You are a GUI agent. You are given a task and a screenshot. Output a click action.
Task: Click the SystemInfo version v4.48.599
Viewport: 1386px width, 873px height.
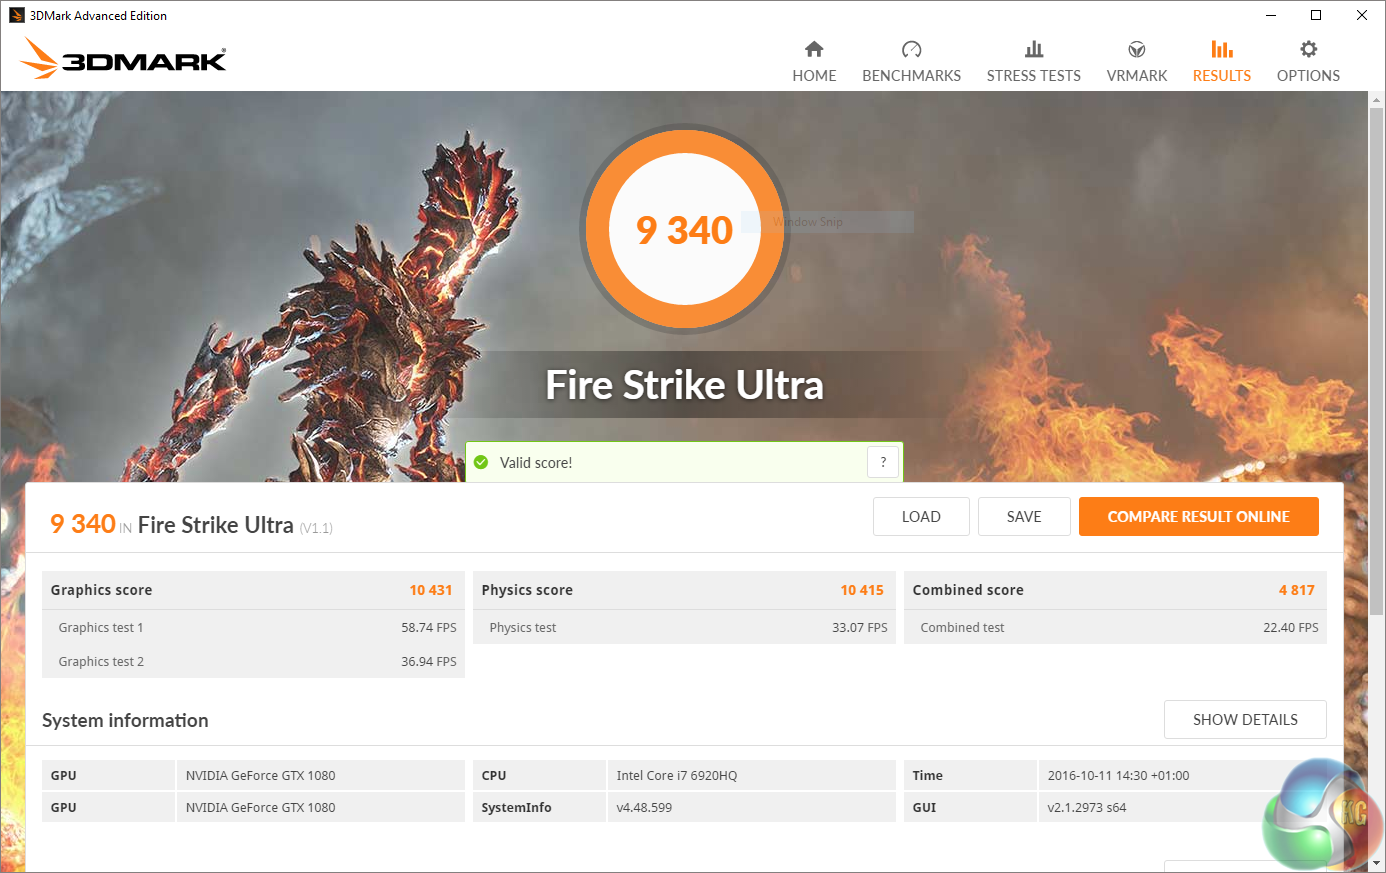coord(644,807)
